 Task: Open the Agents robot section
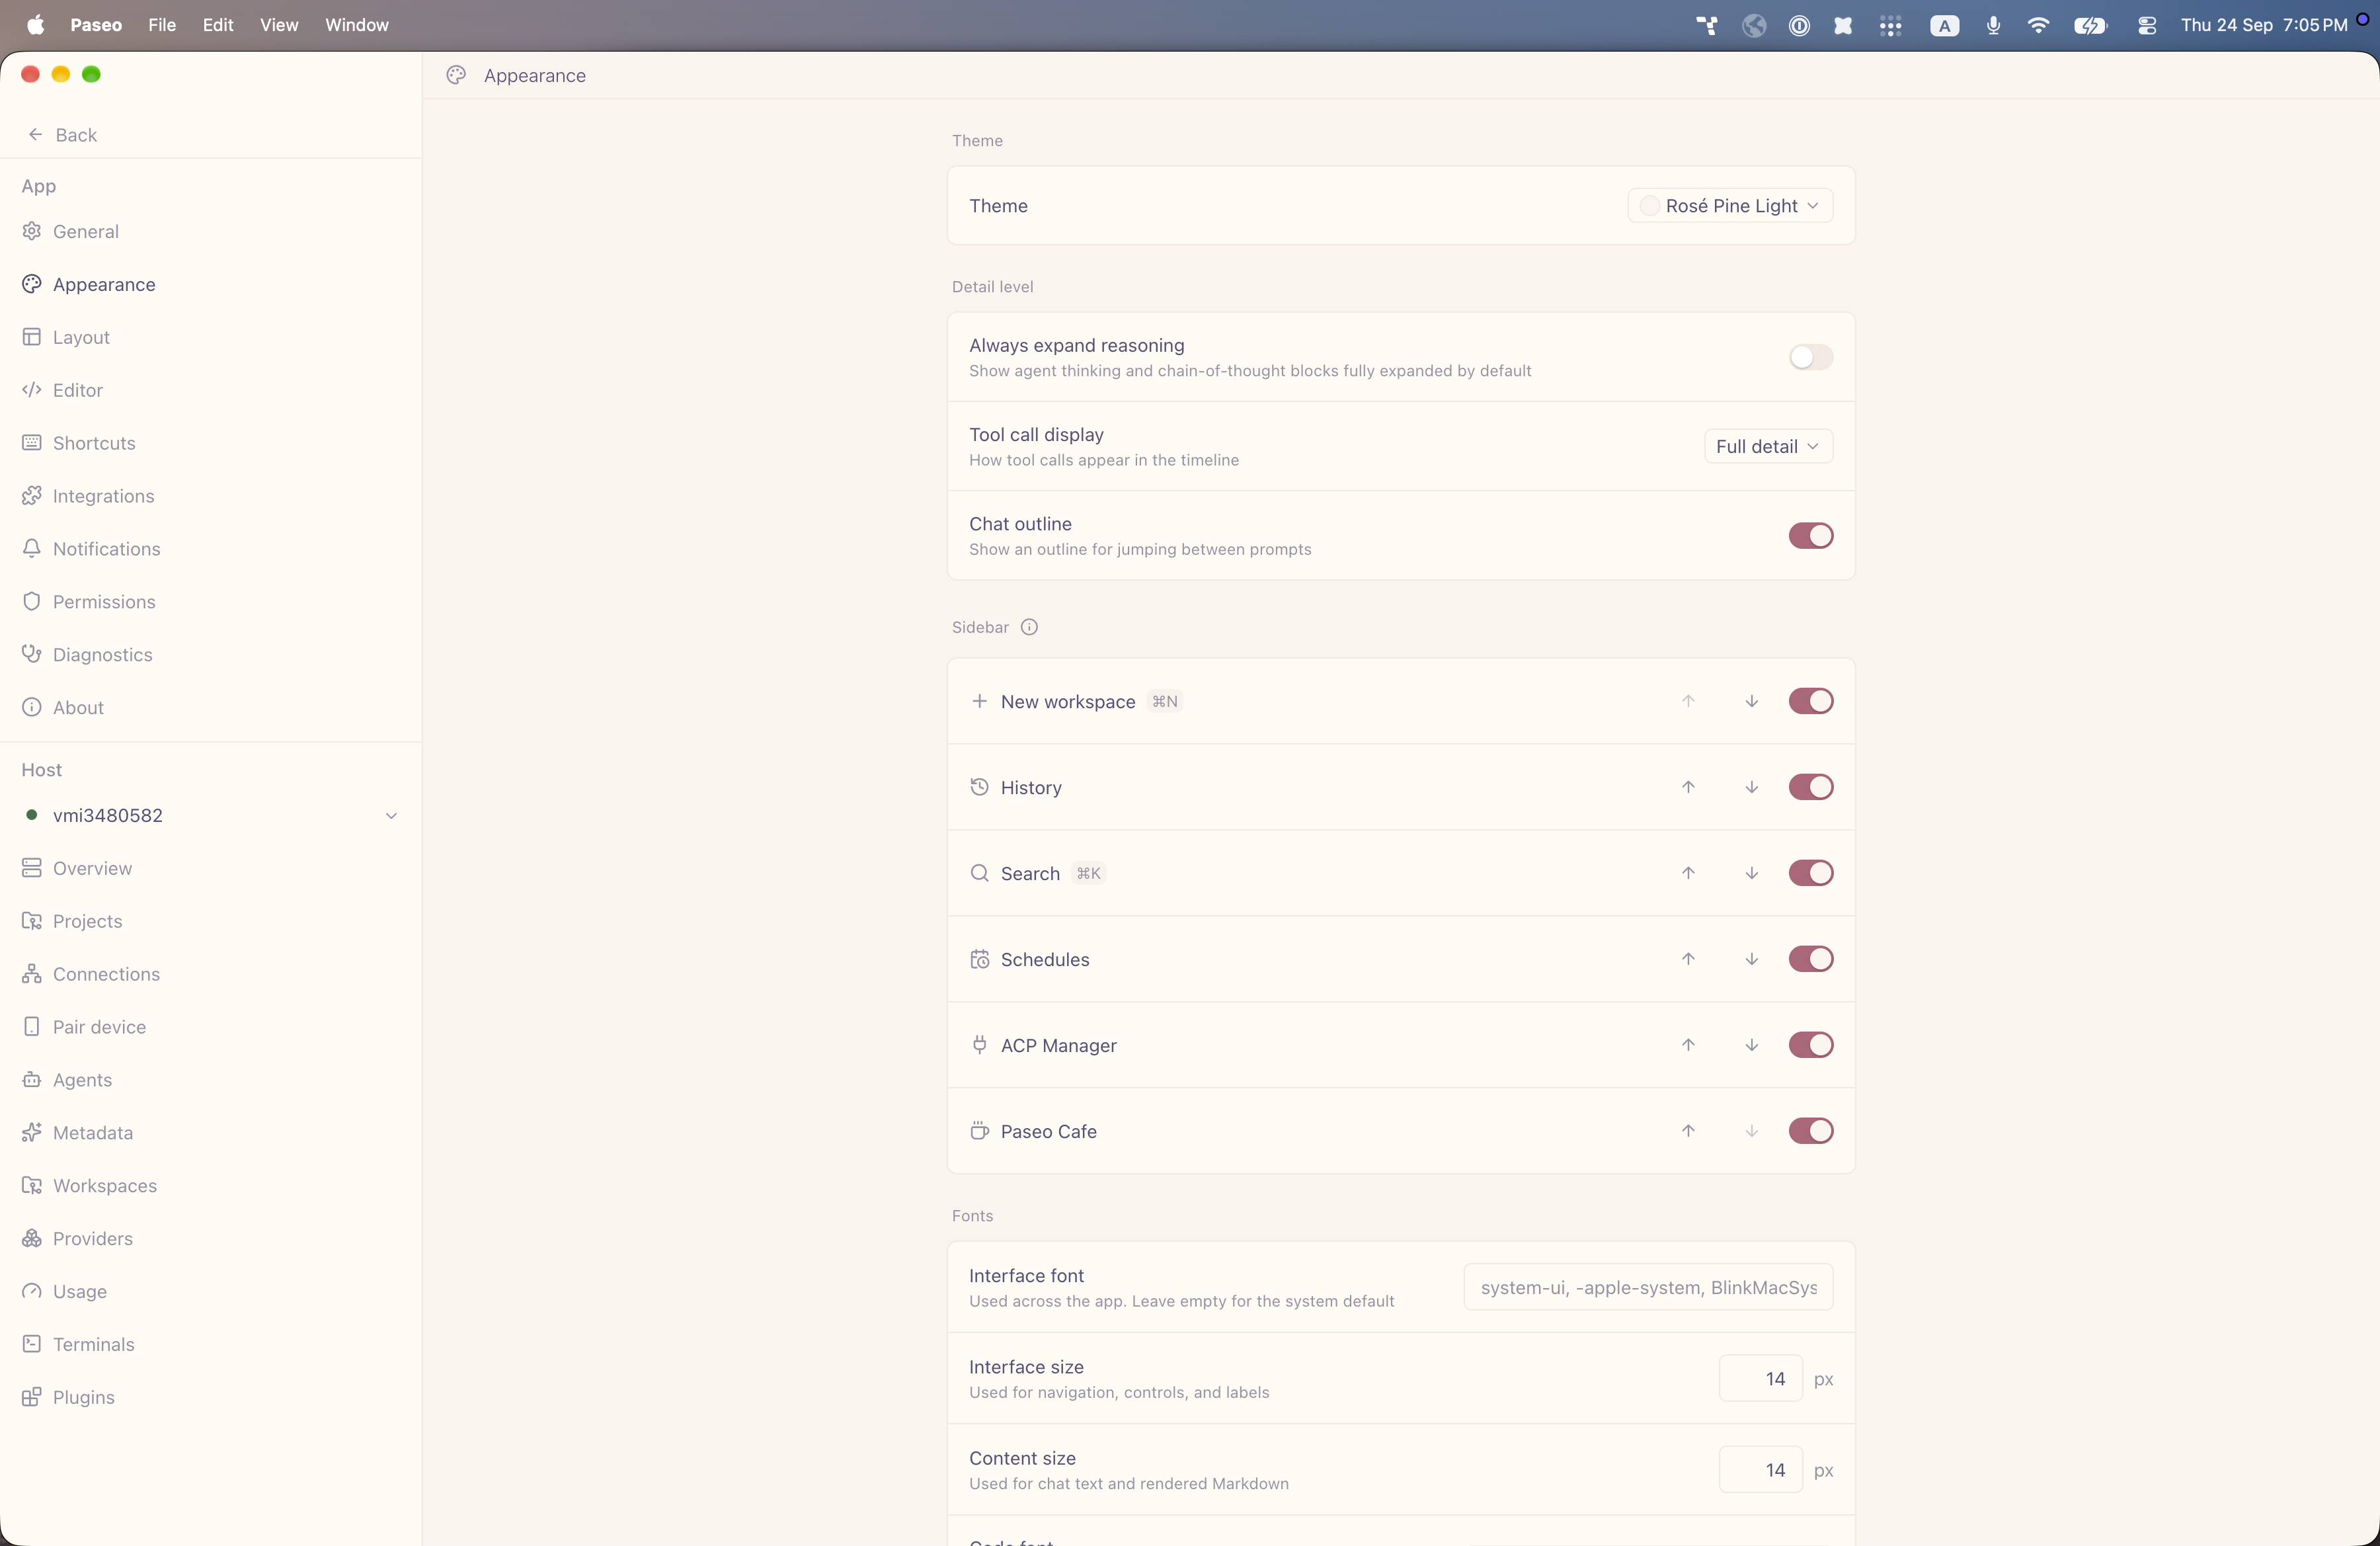[x=211, y=1080]
